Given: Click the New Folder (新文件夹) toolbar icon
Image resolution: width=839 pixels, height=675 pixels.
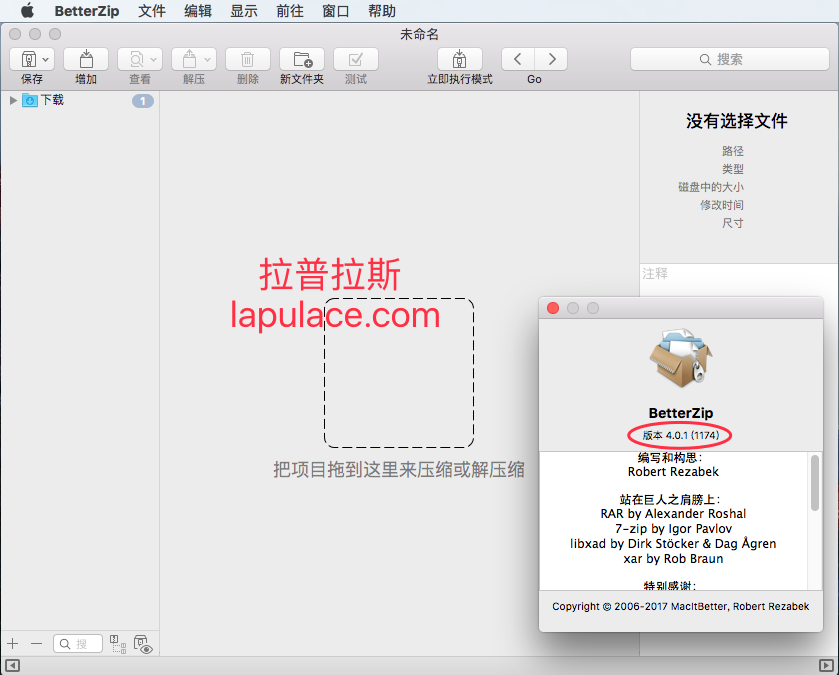Looking at the screenshot, I should pos(302,59).
